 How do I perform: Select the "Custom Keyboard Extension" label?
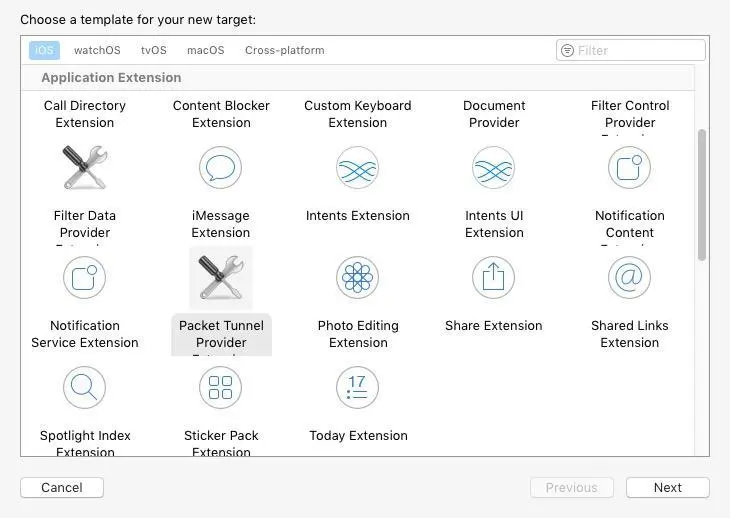click(358, 114)
